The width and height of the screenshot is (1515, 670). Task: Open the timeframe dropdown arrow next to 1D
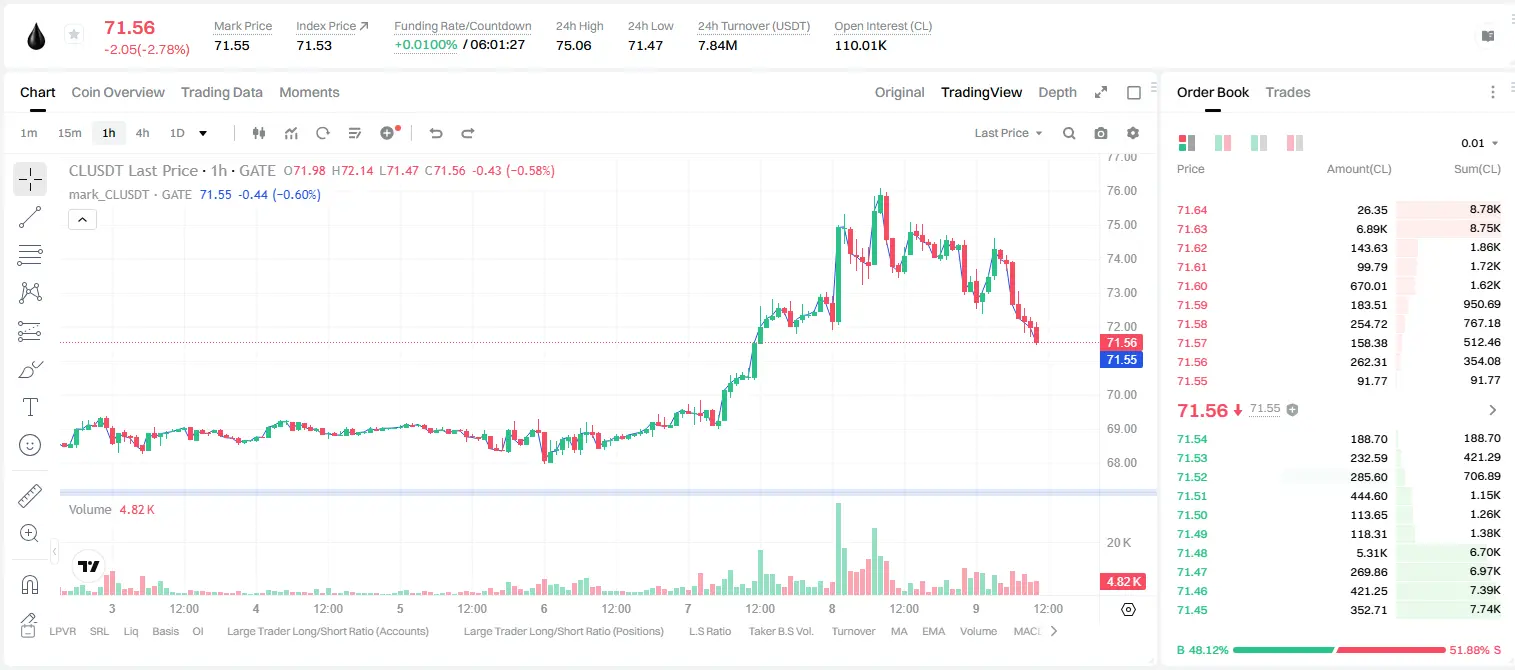203,133
